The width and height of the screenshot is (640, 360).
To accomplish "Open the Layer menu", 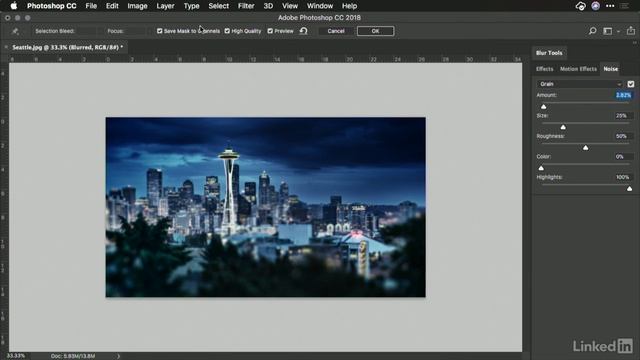I will point(165,6).
